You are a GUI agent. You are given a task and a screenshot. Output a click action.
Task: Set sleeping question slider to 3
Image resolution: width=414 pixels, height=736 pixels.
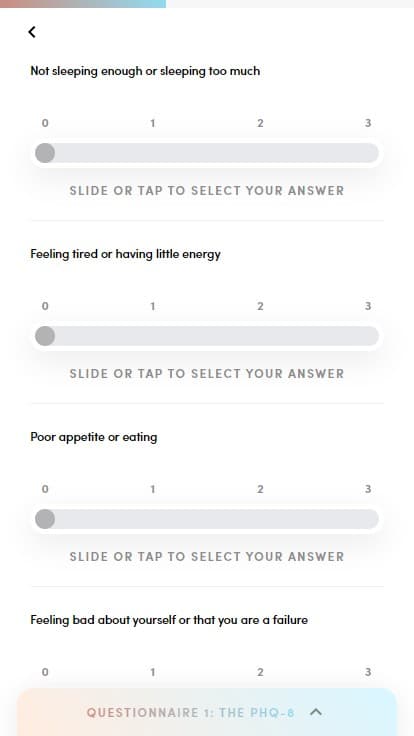click(x=368, y=153)
